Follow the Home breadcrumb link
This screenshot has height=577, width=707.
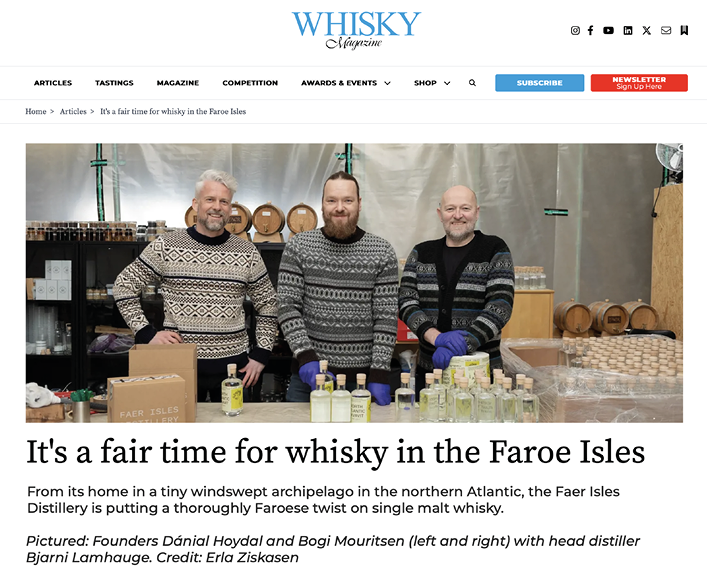(x=36, y=111)
